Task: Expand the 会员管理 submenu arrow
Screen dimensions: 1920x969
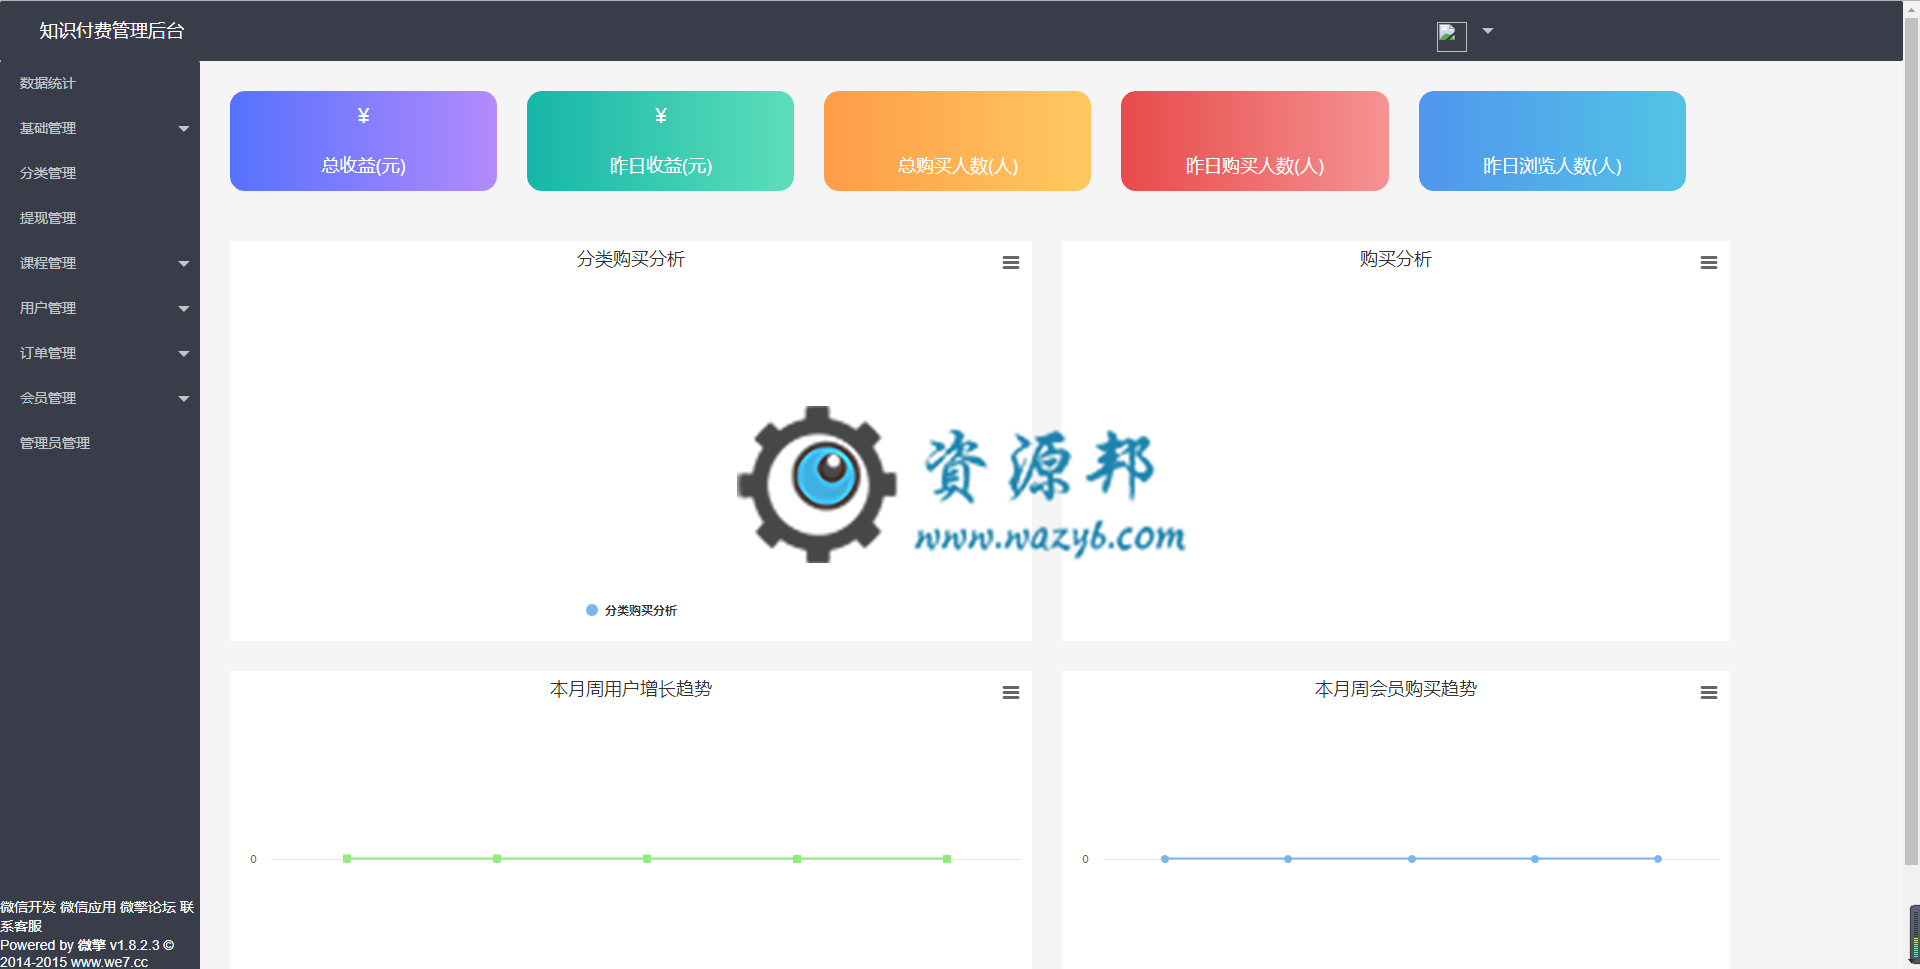Action: [184, 399]
